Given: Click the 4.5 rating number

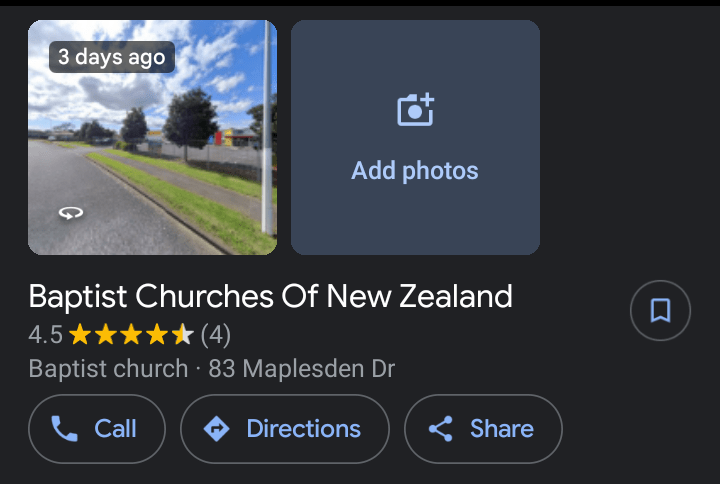Looking at the screenshot, I should click(x=45, y=334).
